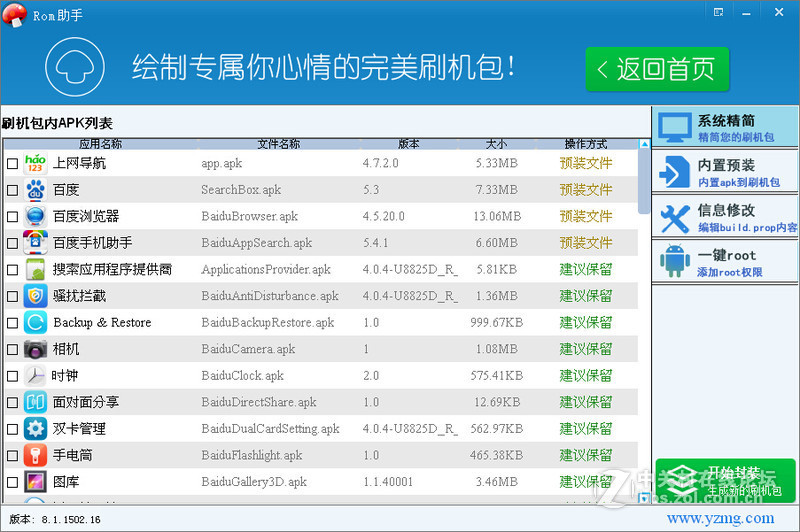Select the 骚扰拦截 checkbox
Viewport: 800px width, 532px height.
pyautogui.click(x=12, y=296)
